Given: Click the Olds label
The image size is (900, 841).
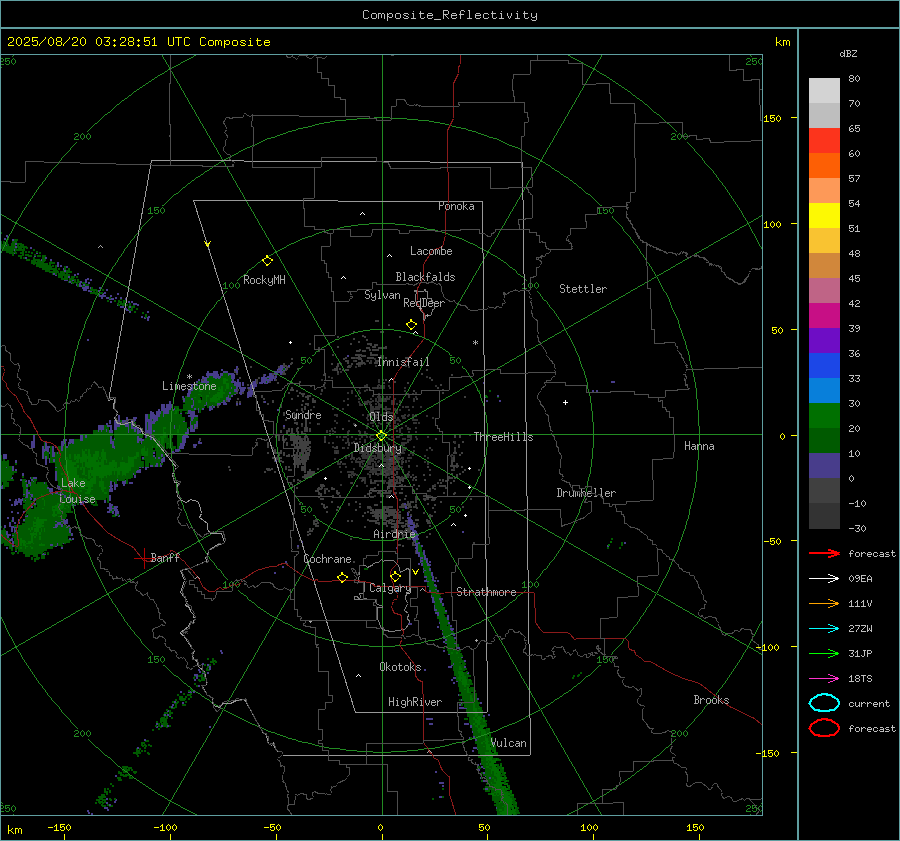Looking at the screenshot, I should click(381, 416).
